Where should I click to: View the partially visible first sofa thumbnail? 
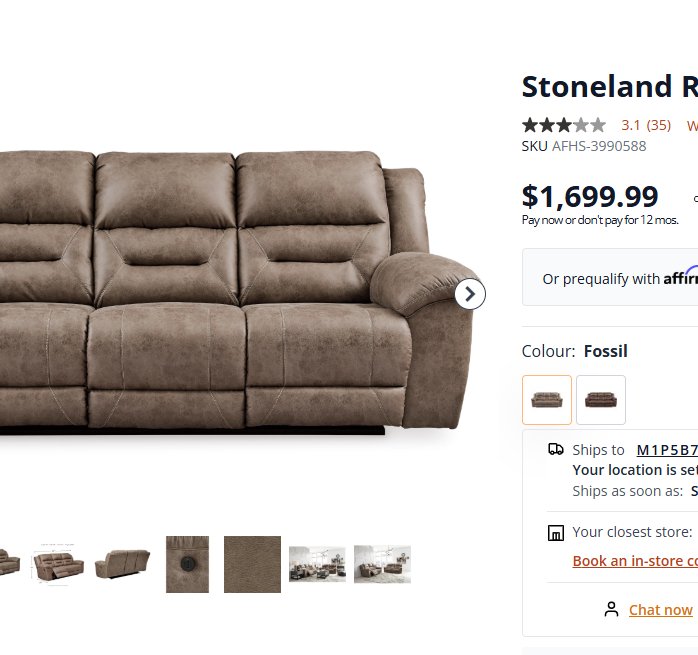click(x=10, y=563)
